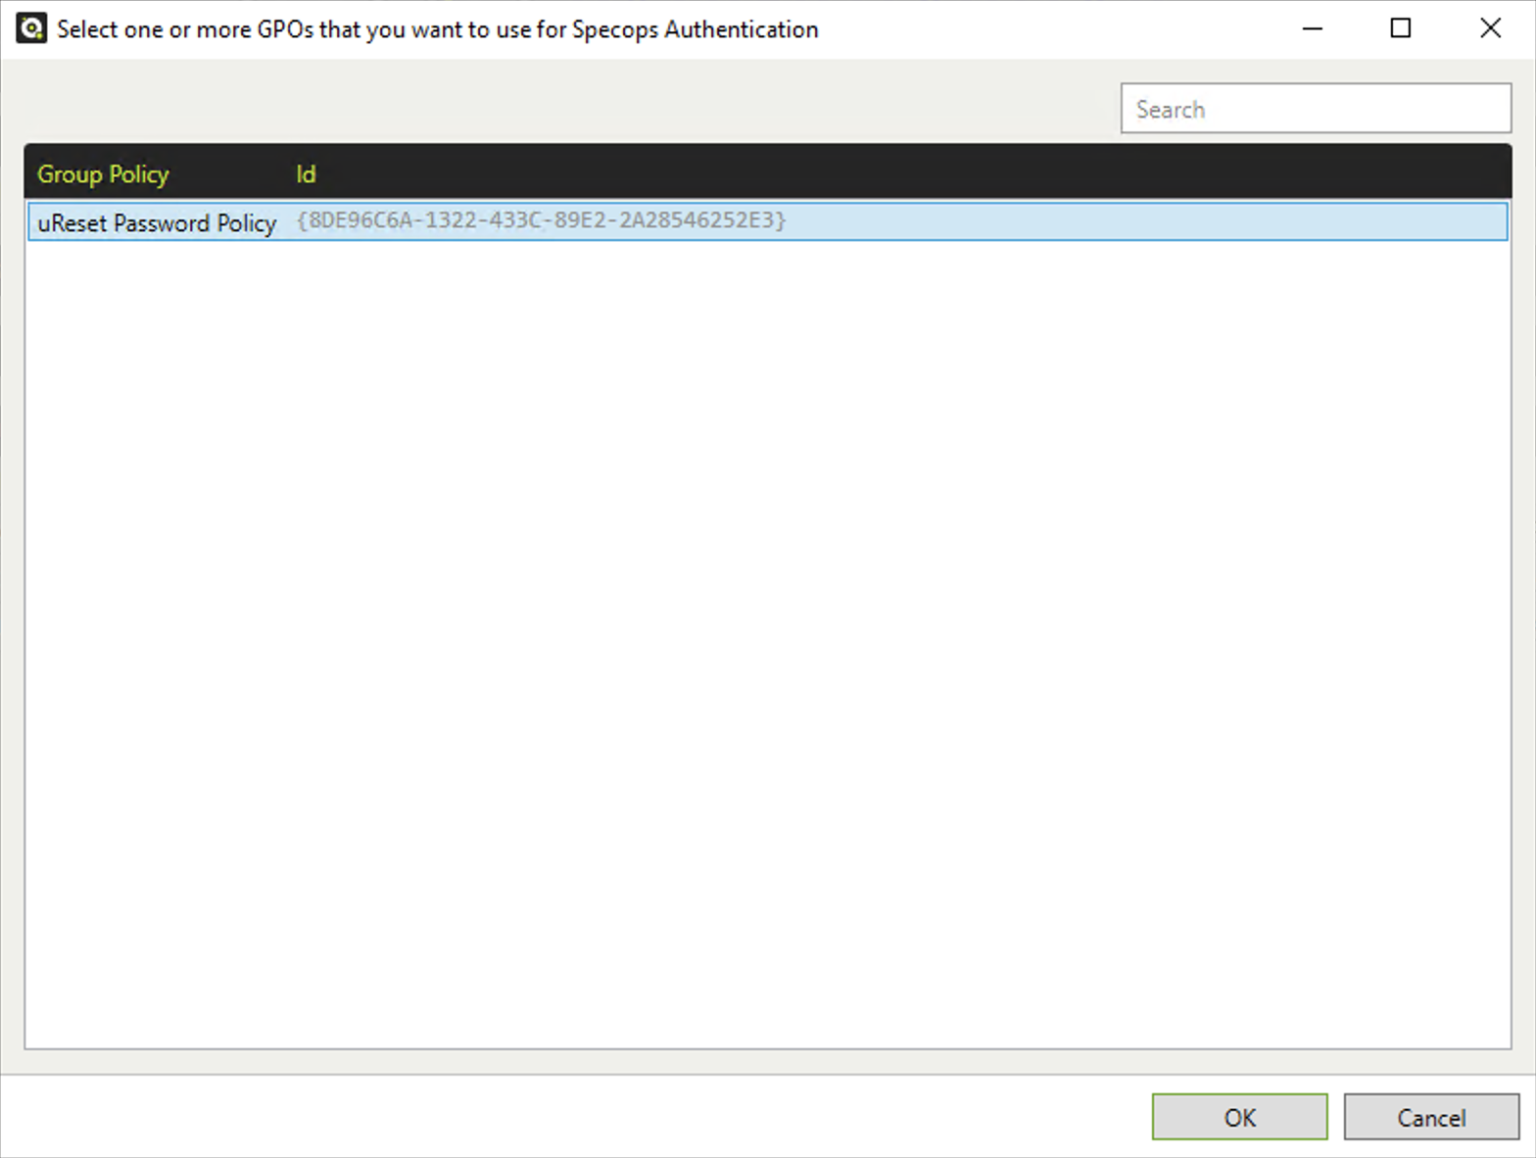Confirm selection with the OK button
The width and height of the screenshot is (1536, 1158).
coord(1239,1117)
